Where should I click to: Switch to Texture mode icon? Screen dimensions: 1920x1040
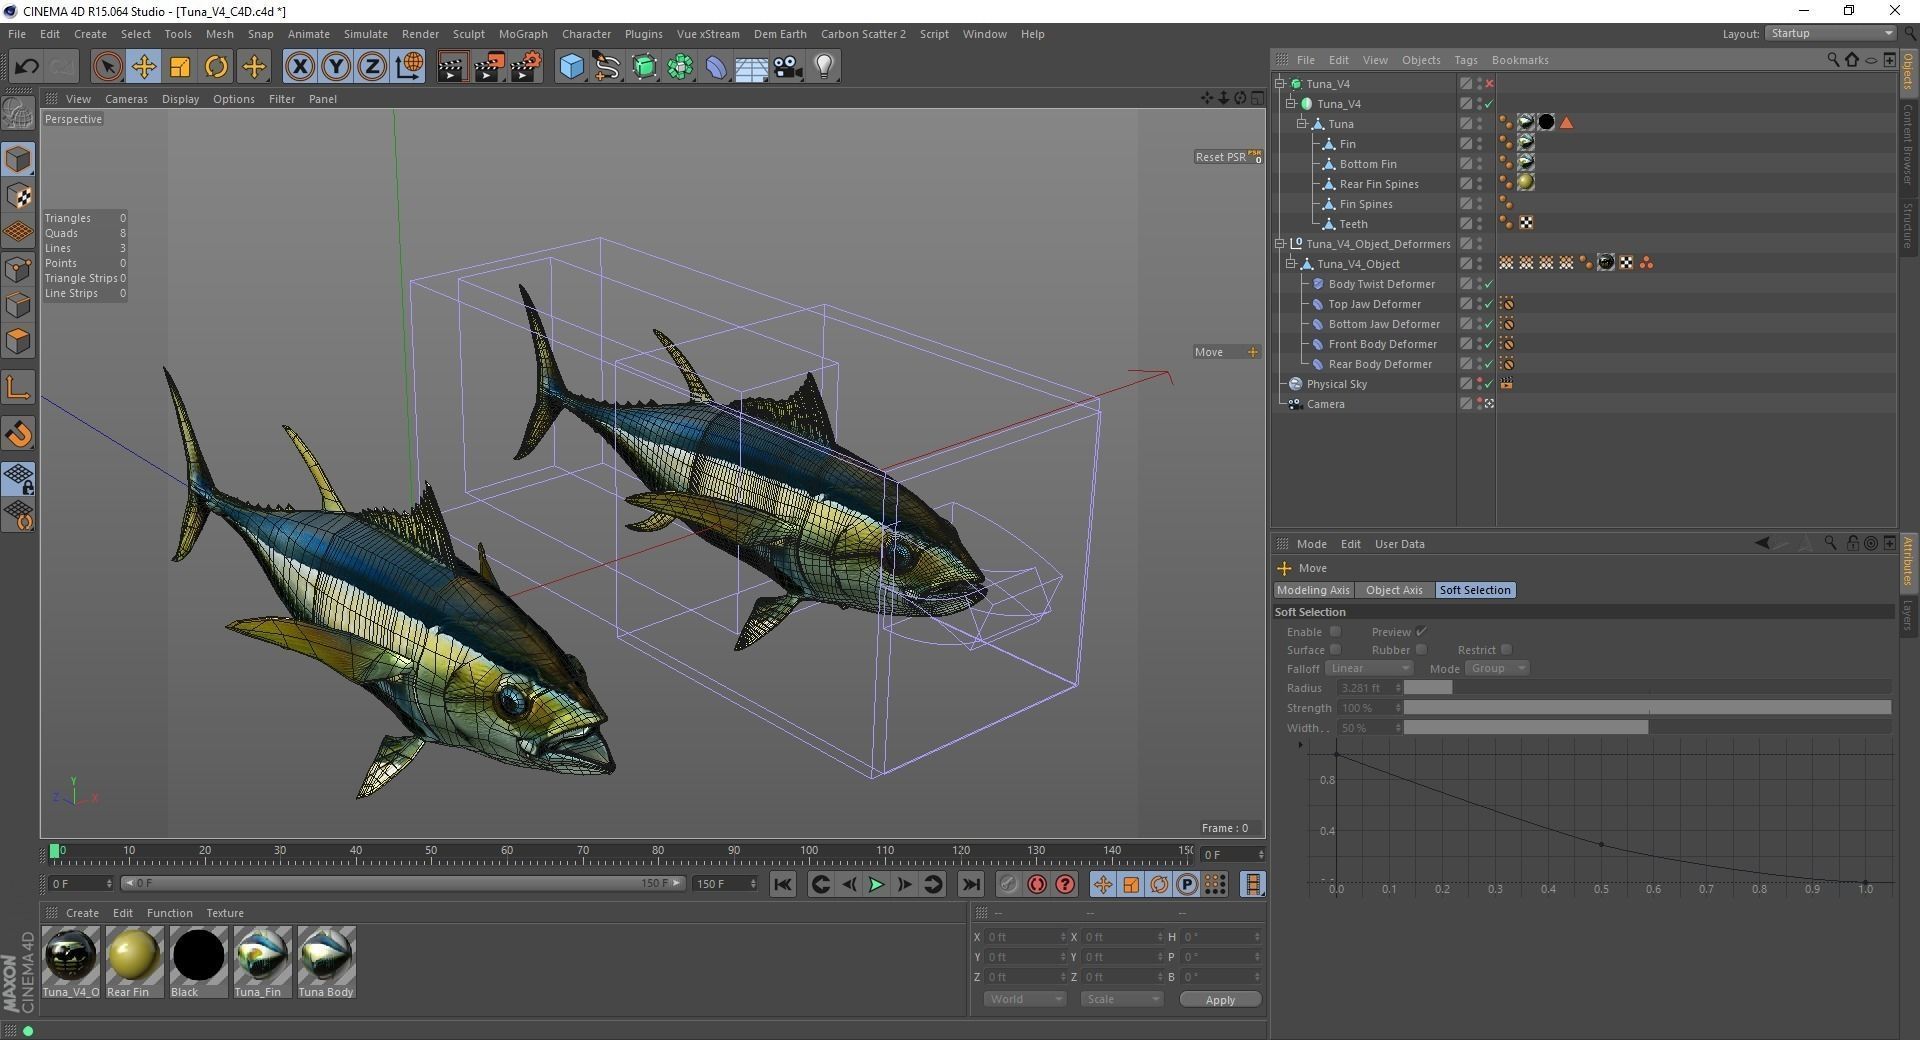[x=19, y=196]
